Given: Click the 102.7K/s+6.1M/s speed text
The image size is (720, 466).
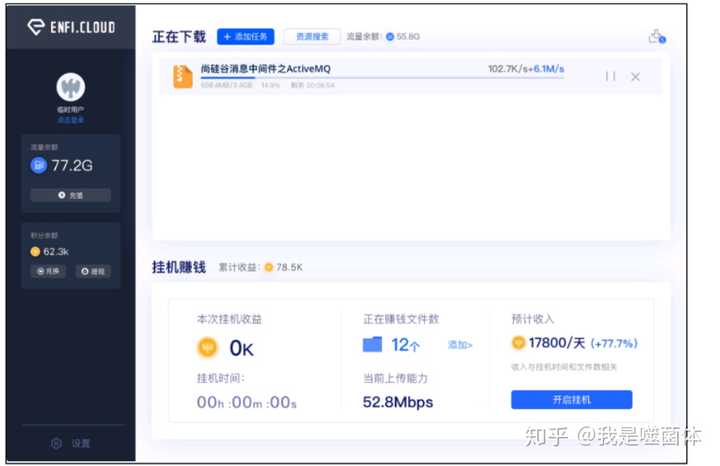Looking at the screenshot, I should [x=526, y=69].
